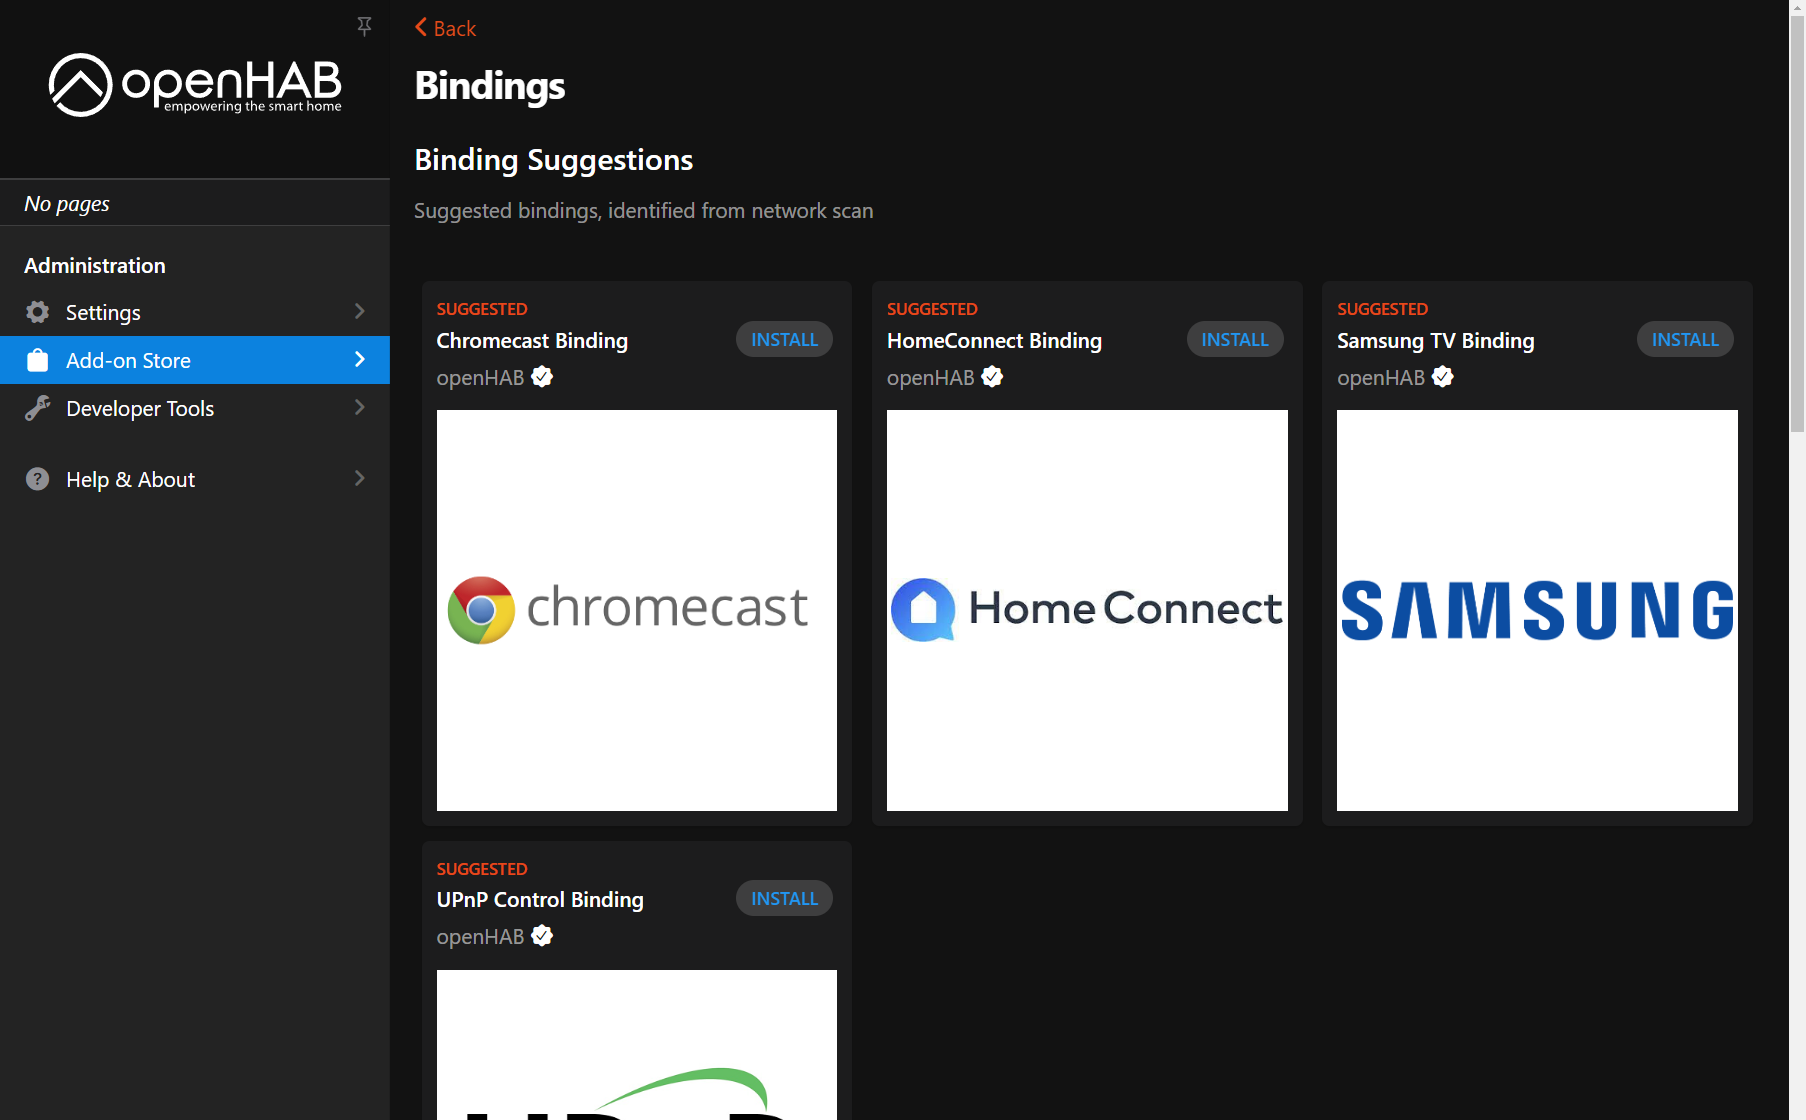This screenshot has height=1120, width=1806.
Task: Click the HomeConnect Binding title
Action: (994, 341)
